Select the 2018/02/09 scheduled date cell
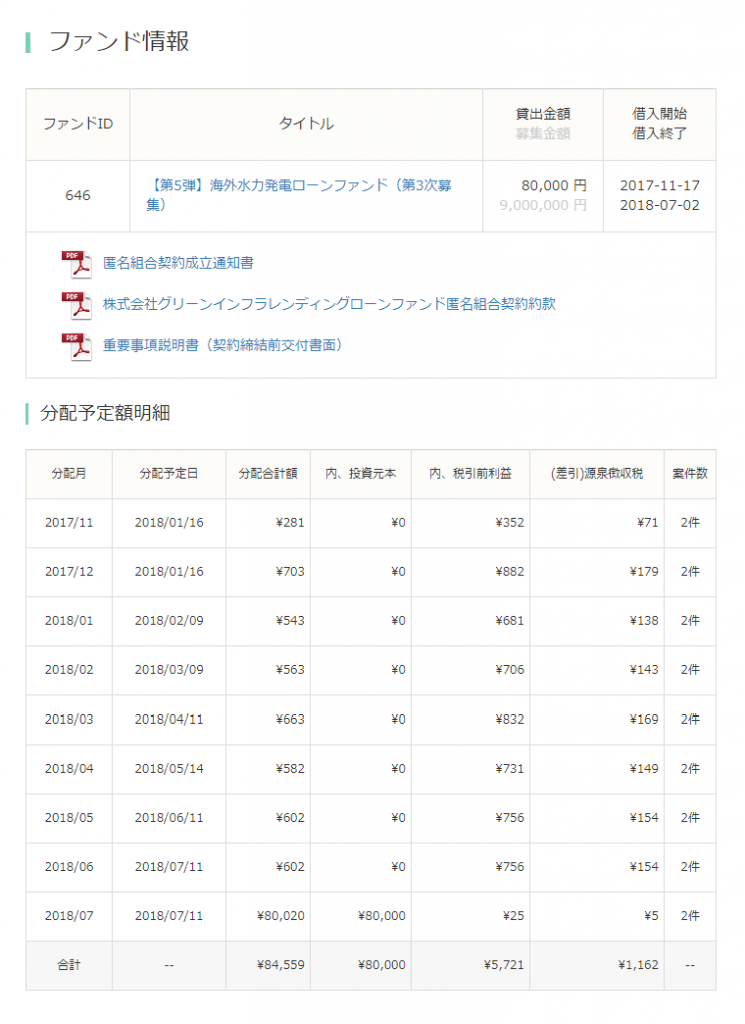This screenshot has width=745, height=1024. coord(169,621)
